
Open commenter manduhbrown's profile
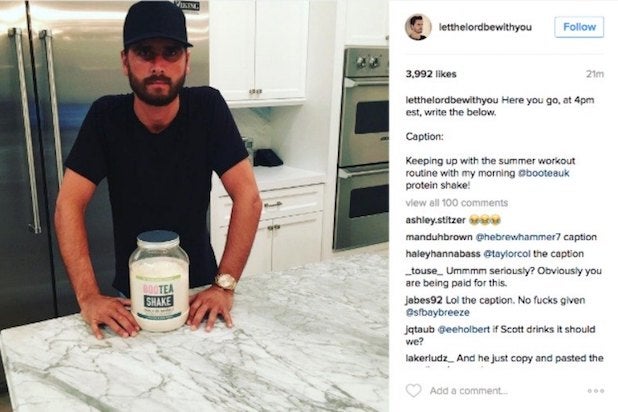pos(439,237)
